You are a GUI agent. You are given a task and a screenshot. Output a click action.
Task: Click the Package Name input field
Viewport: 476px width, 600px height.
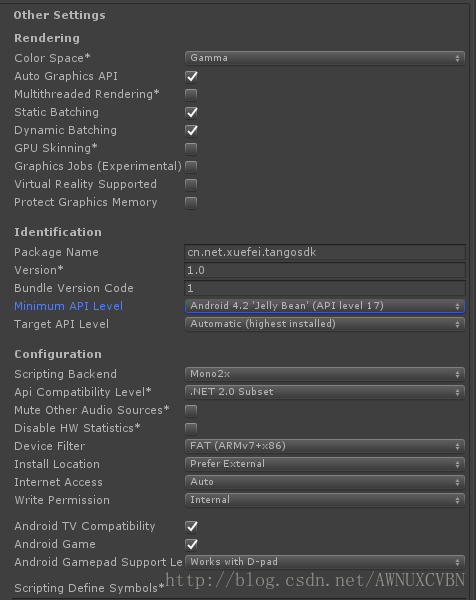point(325,252)
